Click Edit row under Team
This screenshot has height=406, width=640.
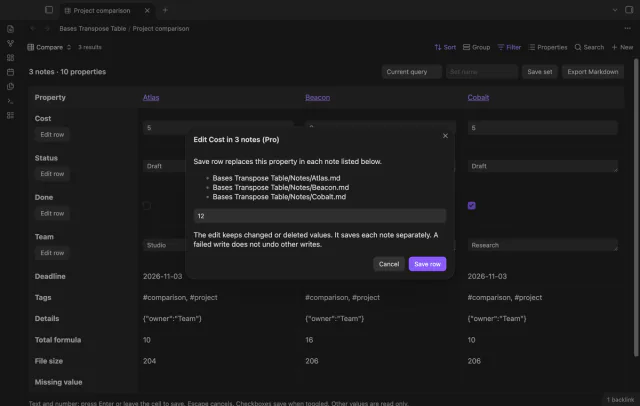pos(52,253)
